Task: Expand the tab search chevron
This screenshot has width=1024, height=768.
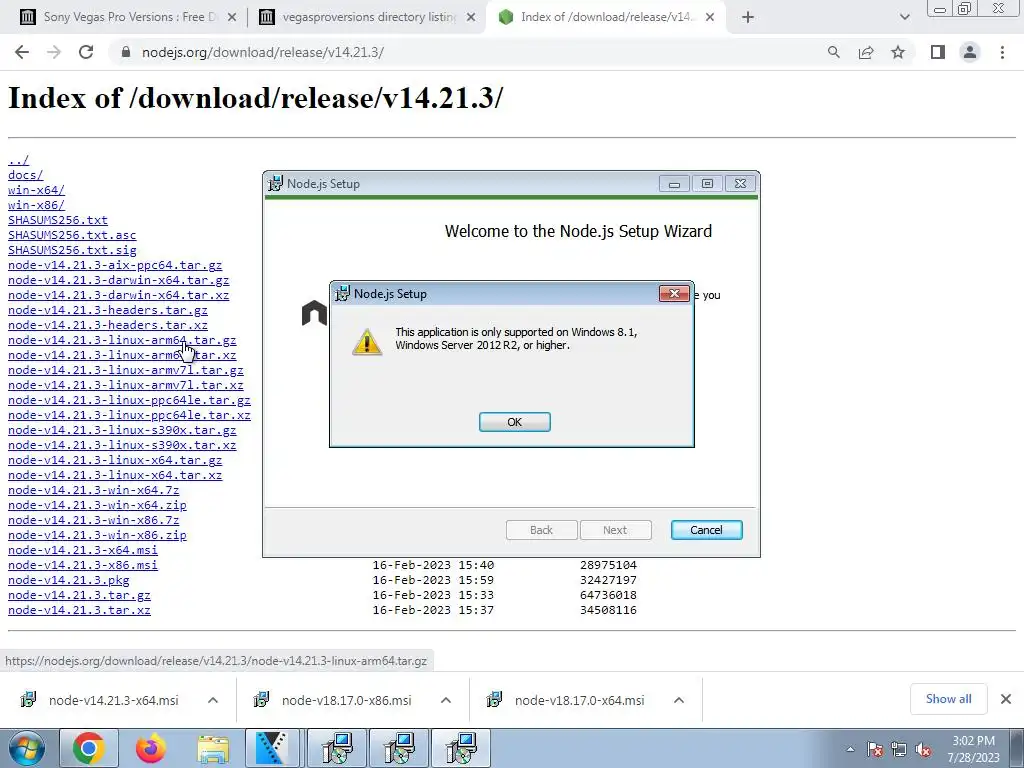Action: pos(904,18)
